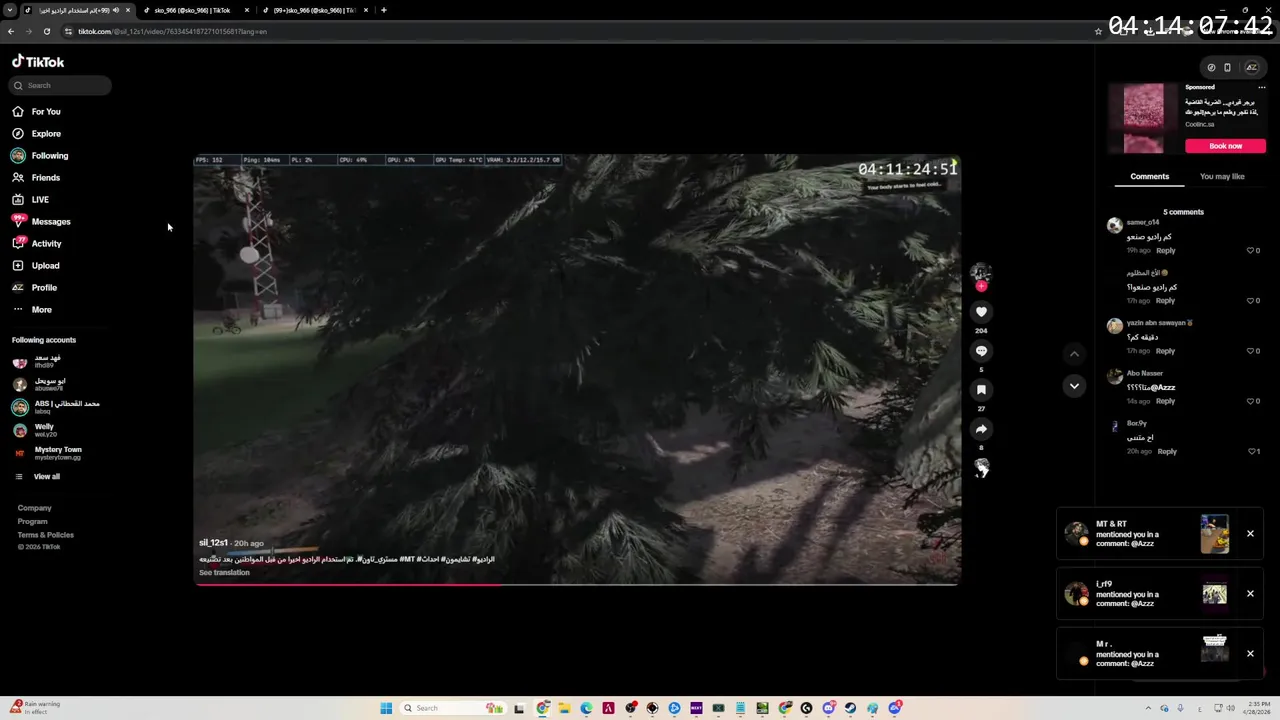Switch to the You may like tab
This screenshot has width=1280, height=720.
tap(1222, 177)
